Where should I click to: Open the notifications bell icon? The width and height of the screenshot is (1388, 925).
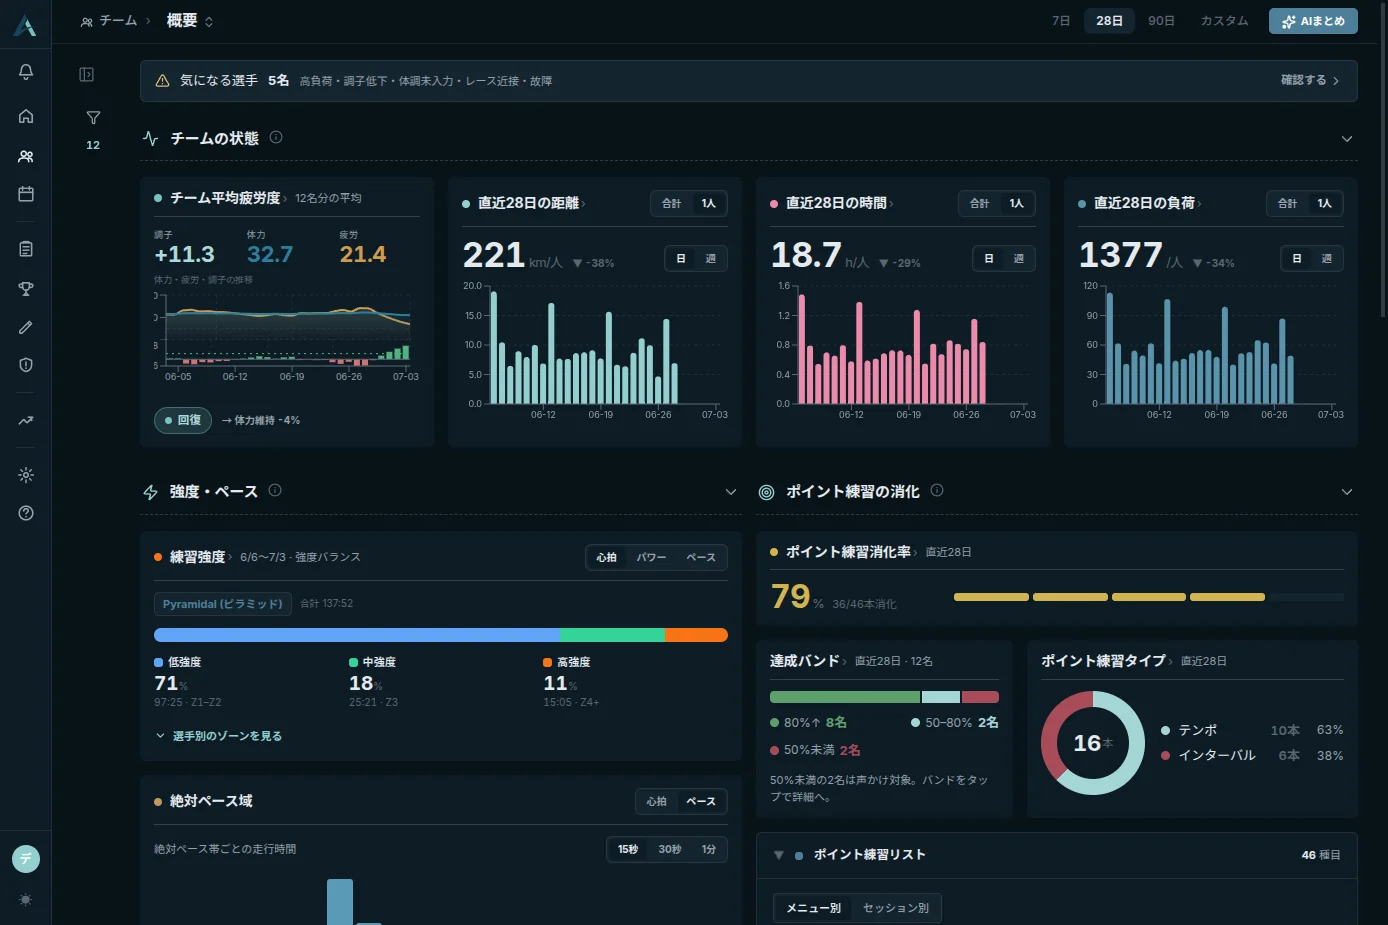26,71
